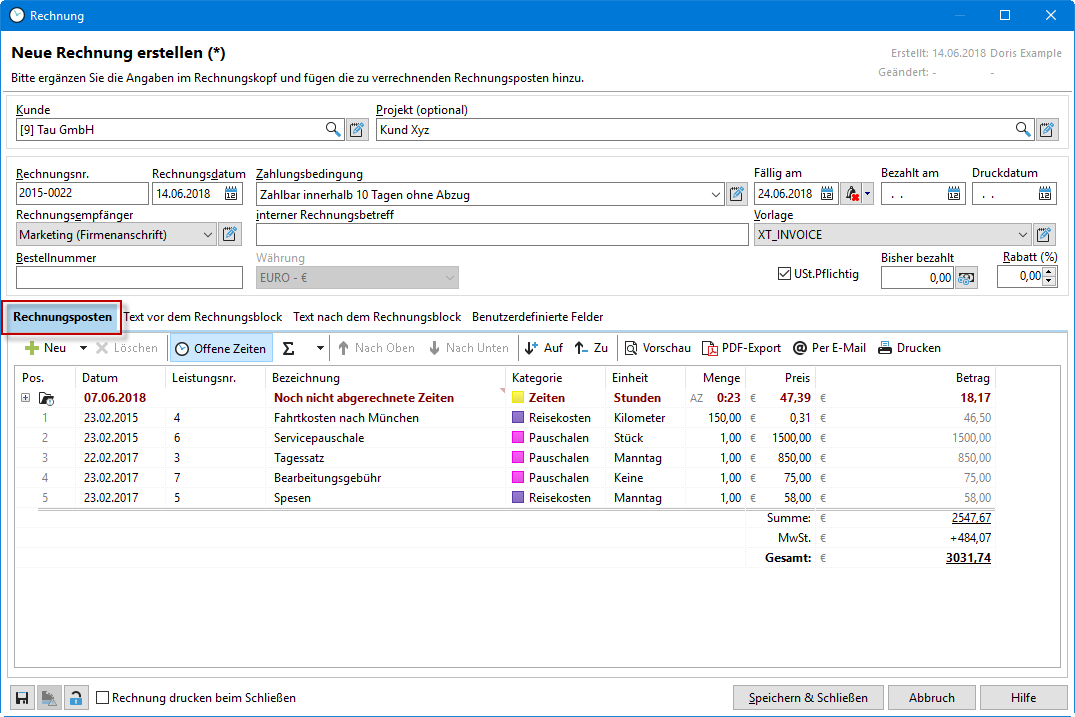Open the Vorlage XT_INVOICE dropdown

(1022, 235)
